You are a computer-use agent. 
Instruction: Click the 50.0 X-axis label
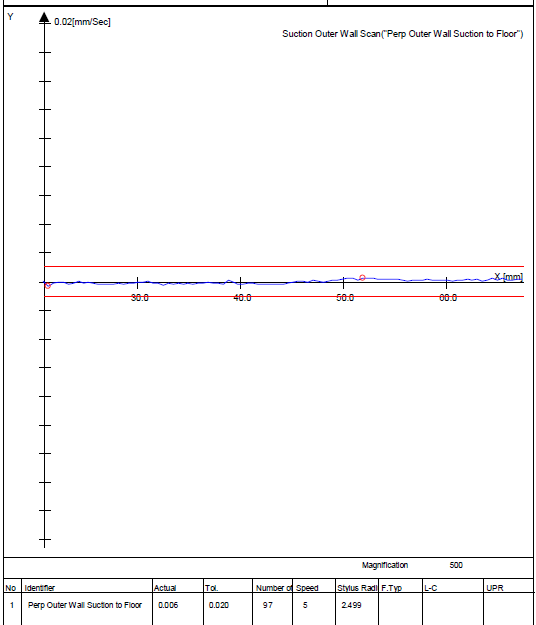[345, 298]
